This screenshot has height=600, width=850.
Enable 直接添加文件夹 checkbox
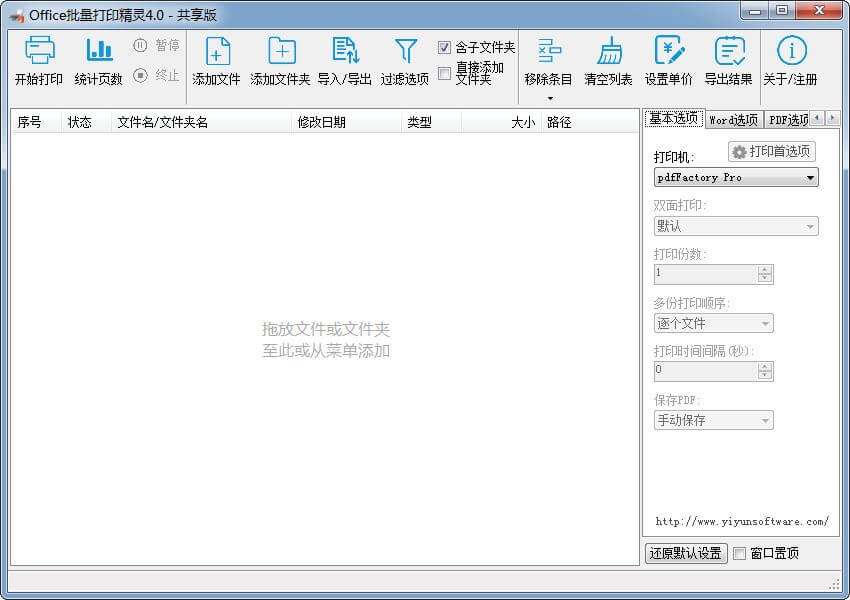tap(444, 73)
